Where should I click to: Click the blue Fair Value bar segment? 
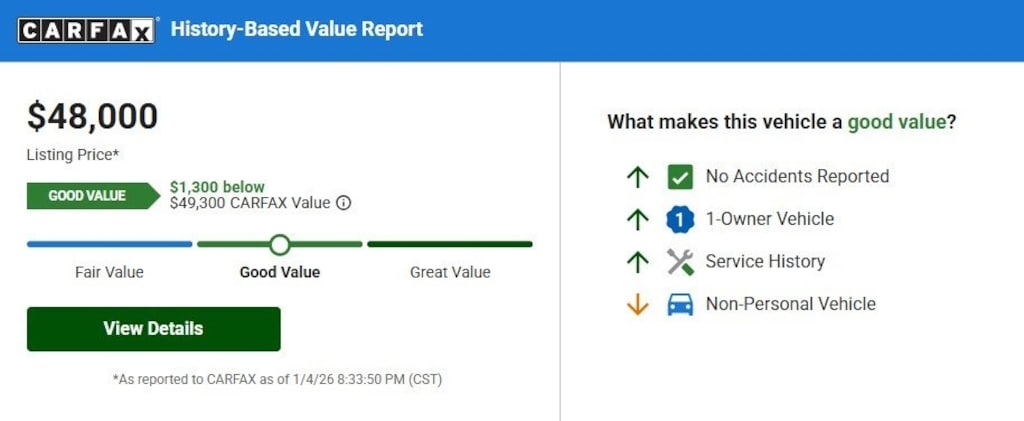point(109,244)
